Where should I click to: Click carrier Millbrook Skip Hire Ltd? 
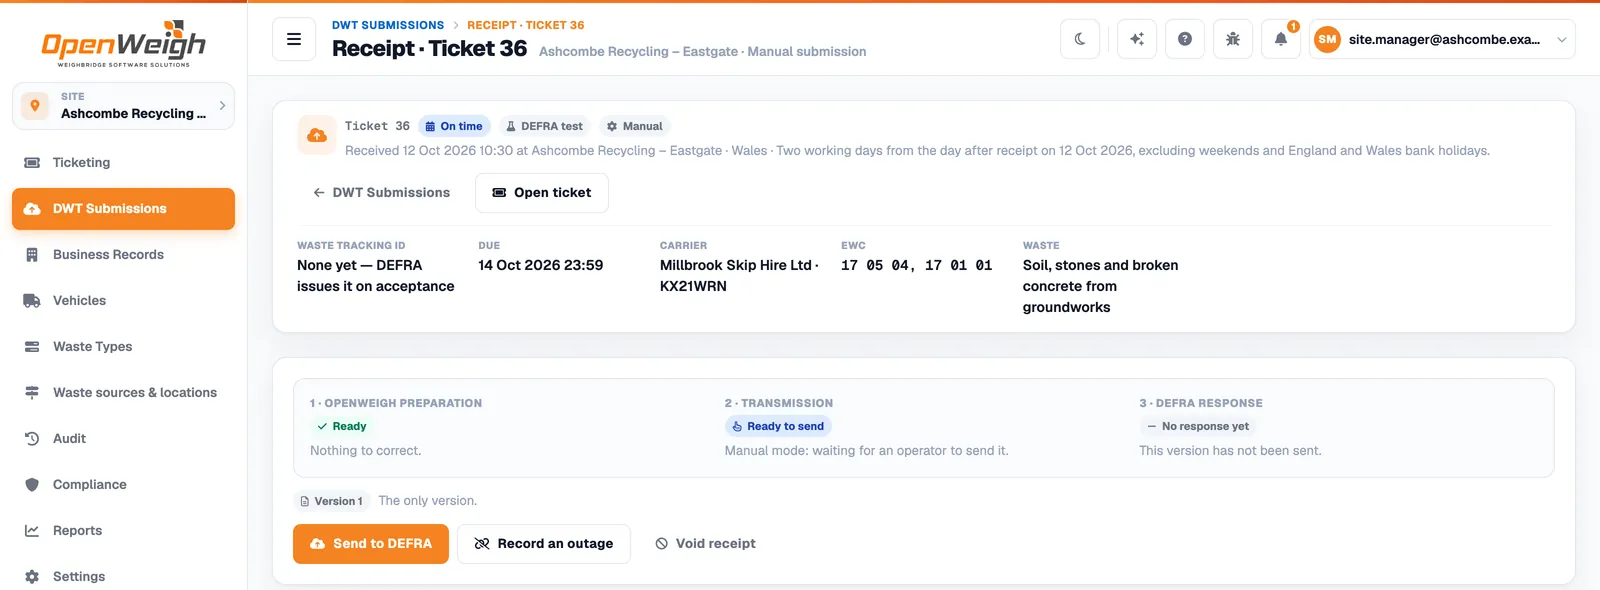click(x=739, y=276)
